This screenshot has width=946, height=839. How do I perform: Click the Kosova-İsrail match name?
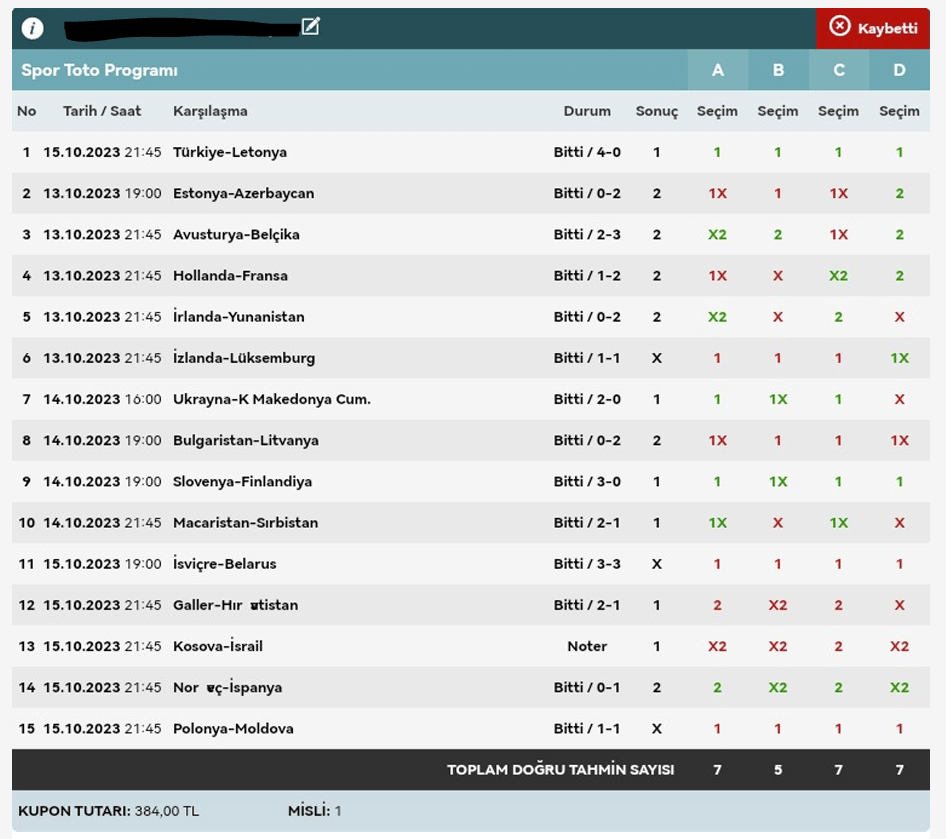(x=218, y=646)
